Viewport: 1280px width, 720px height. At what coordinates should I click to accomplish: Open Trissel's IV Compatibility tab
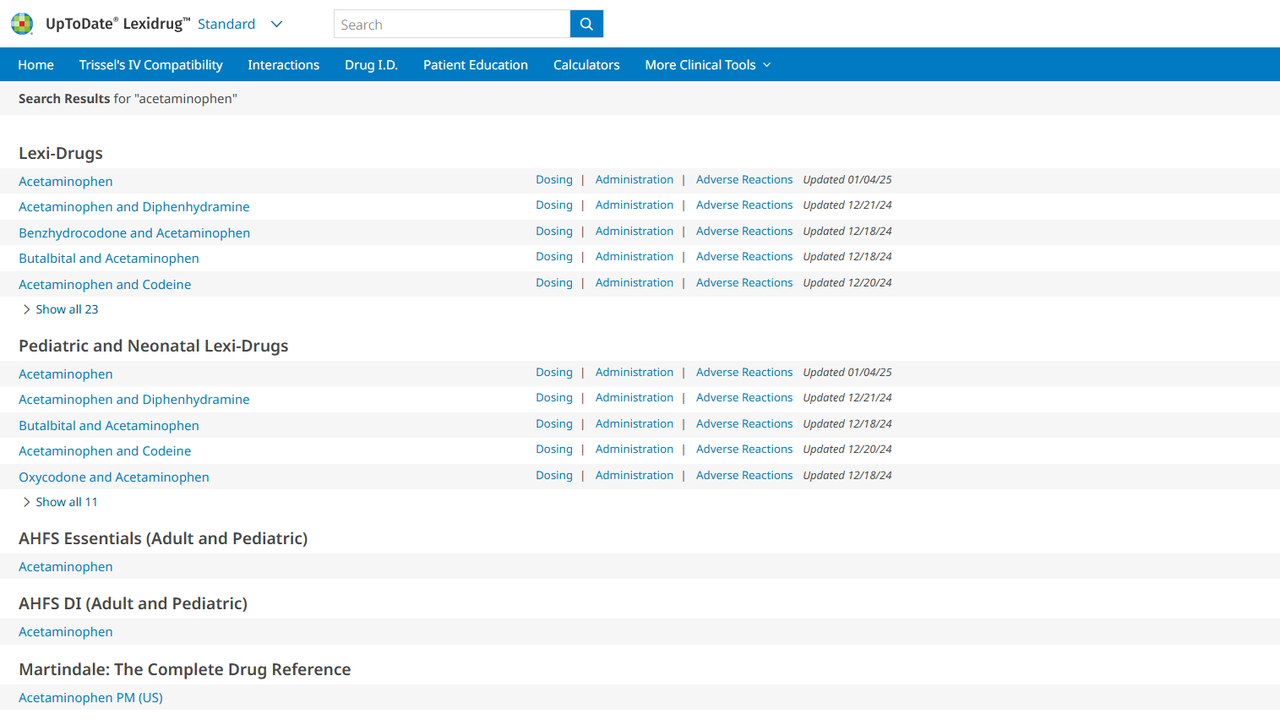coord(151,65)
